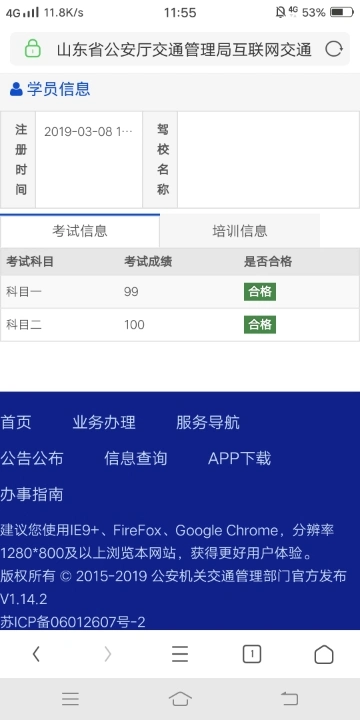Viewport: 360px width, 720px height.
Task: Tap the Android system home button
Action: 180,699
